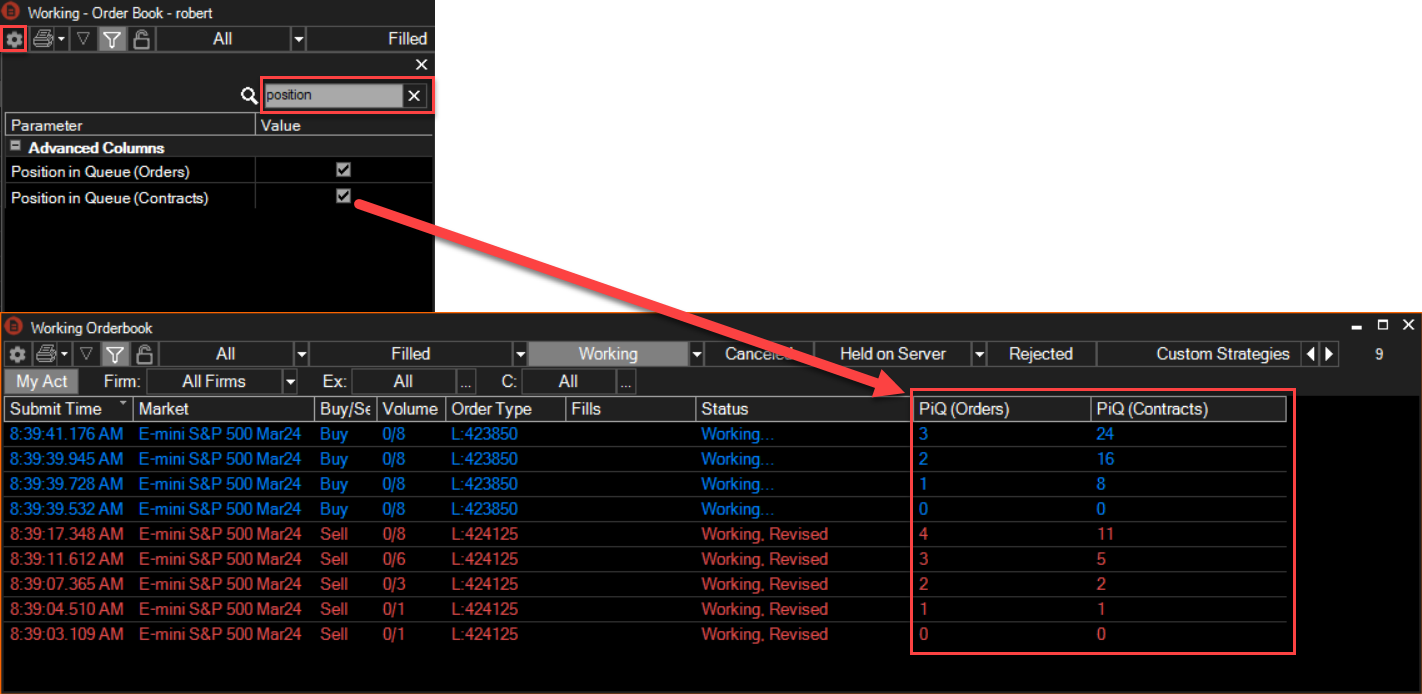Open settings gear in top Order Book window
Viewport: 1422px width, 694px height.
[x=14, y=39]
